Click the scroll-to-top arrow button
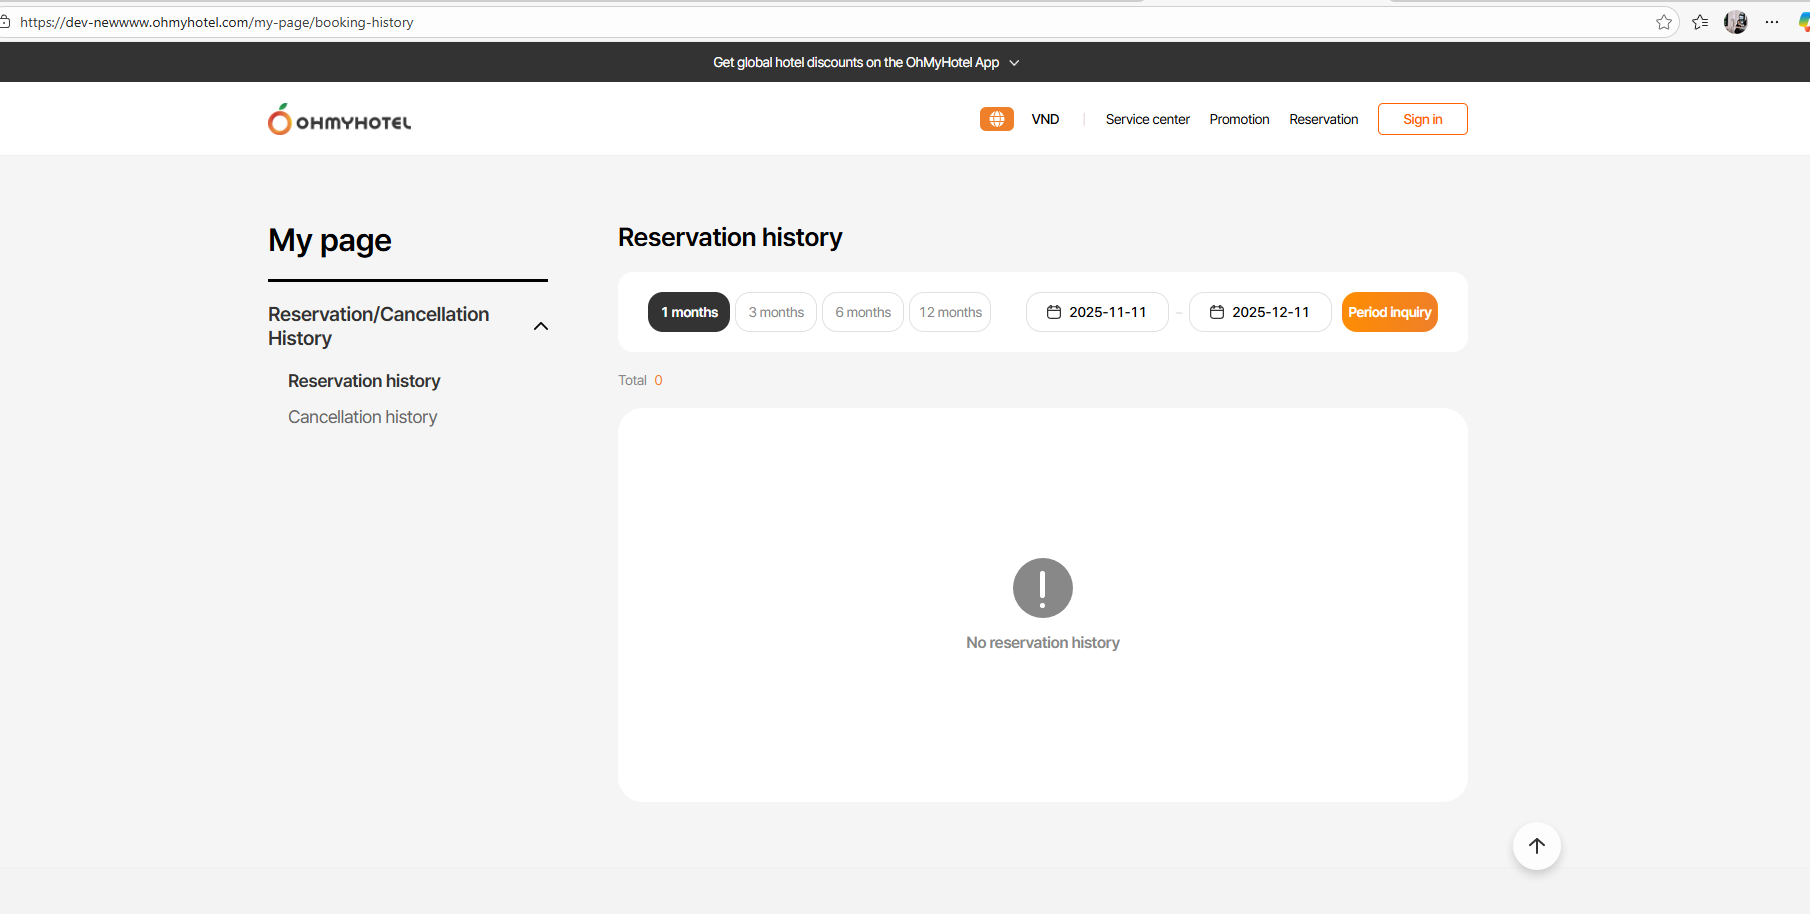Screen dimensions: 1810x914 pyautogui.click(x=1536, y=846)
